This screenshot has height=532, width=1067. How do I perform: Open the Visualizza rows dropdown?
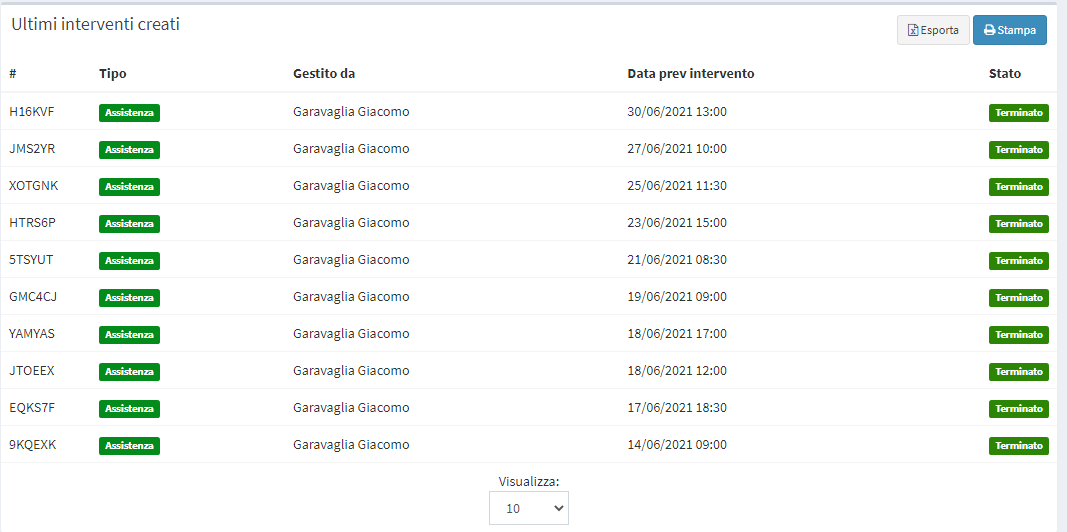click(x=529, y=508)
